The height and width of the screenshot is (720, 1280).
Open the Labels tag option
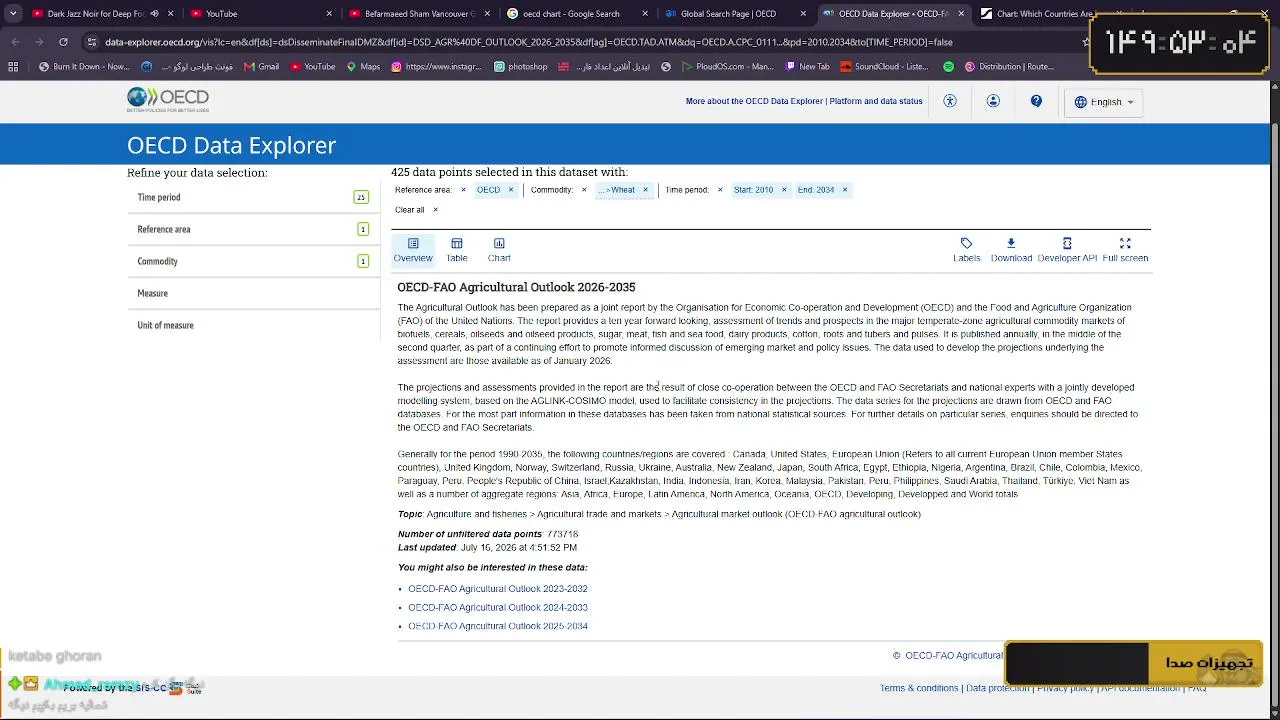(966, 250)
